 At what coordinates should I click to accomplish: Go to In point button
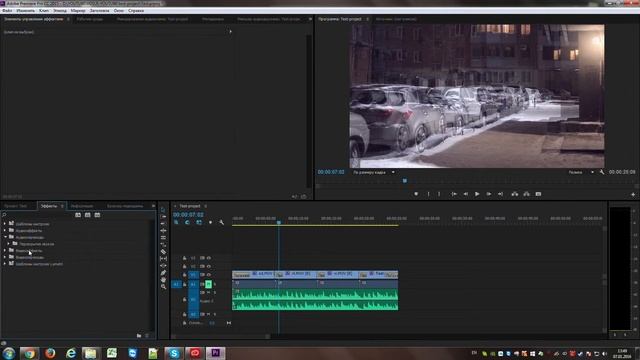coord(453,194)
